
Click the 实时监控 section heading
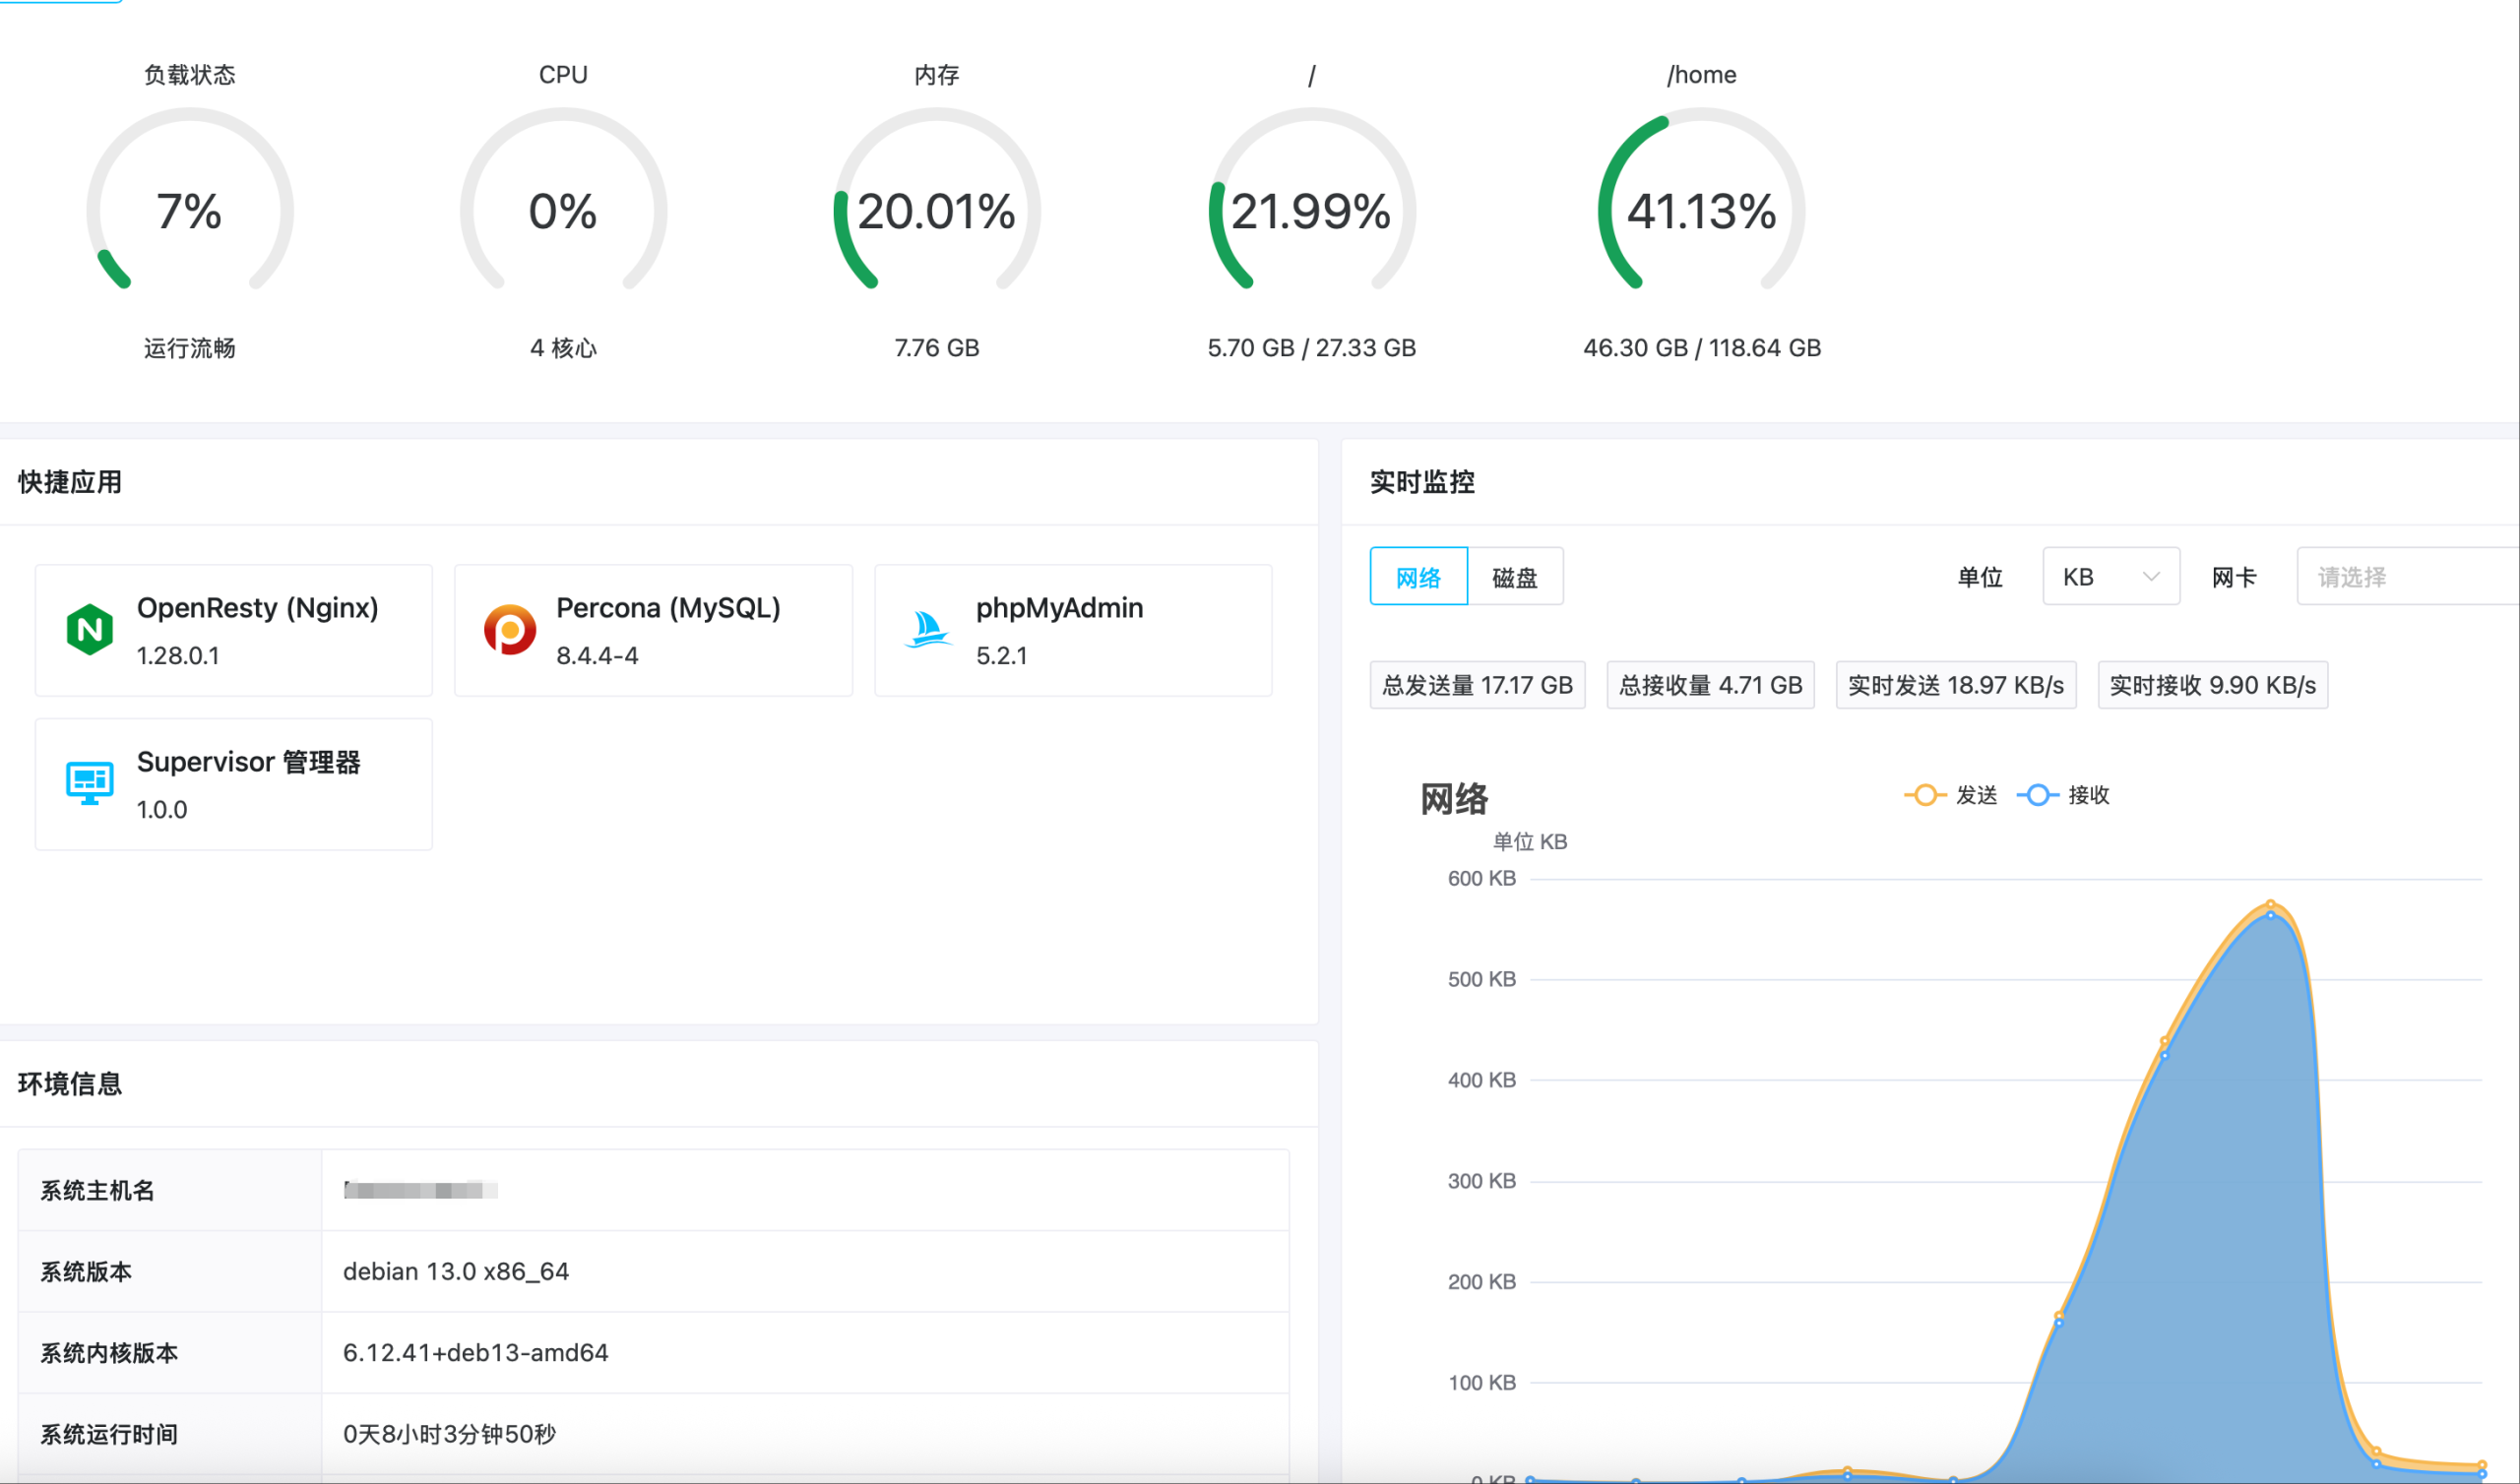coord(1422,482)
